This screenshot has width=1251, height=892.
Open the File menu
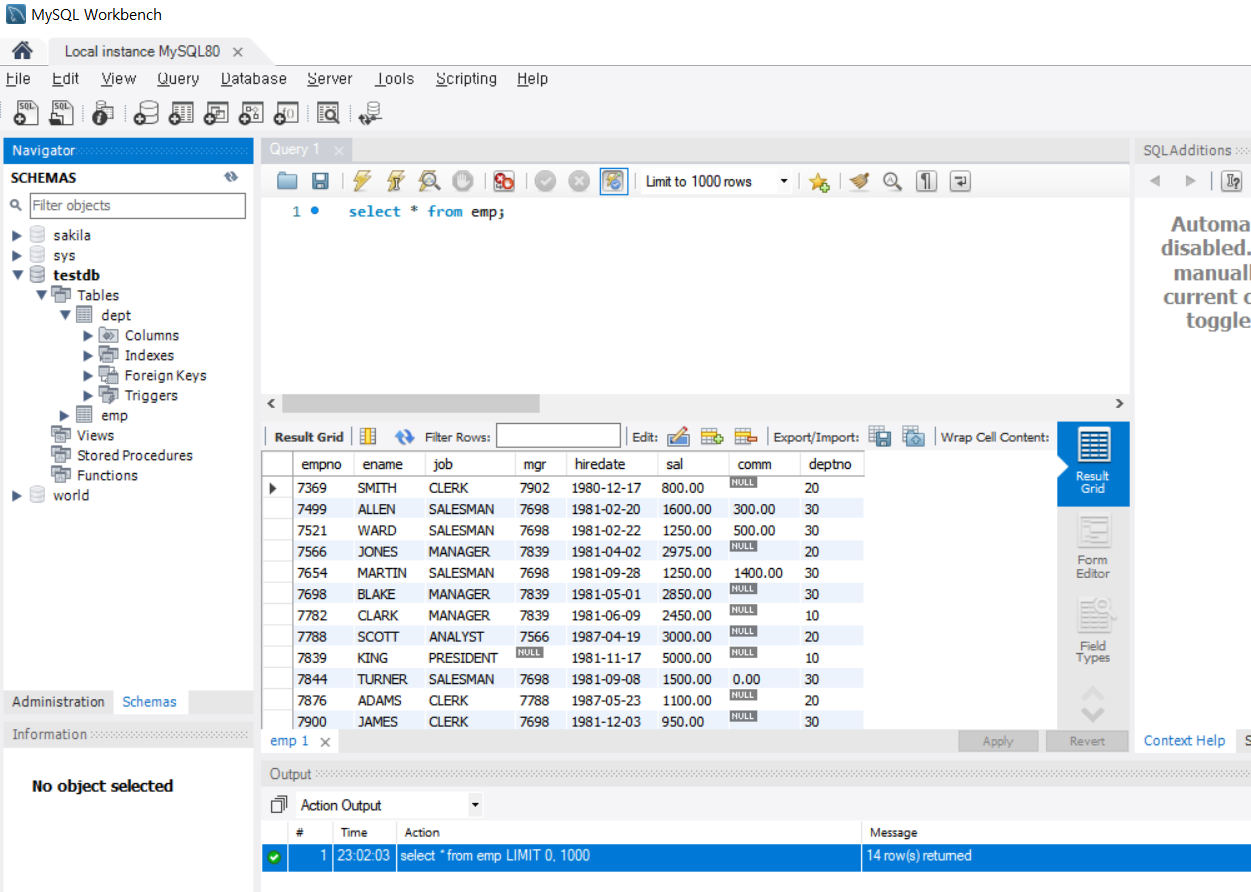[18, 79]
